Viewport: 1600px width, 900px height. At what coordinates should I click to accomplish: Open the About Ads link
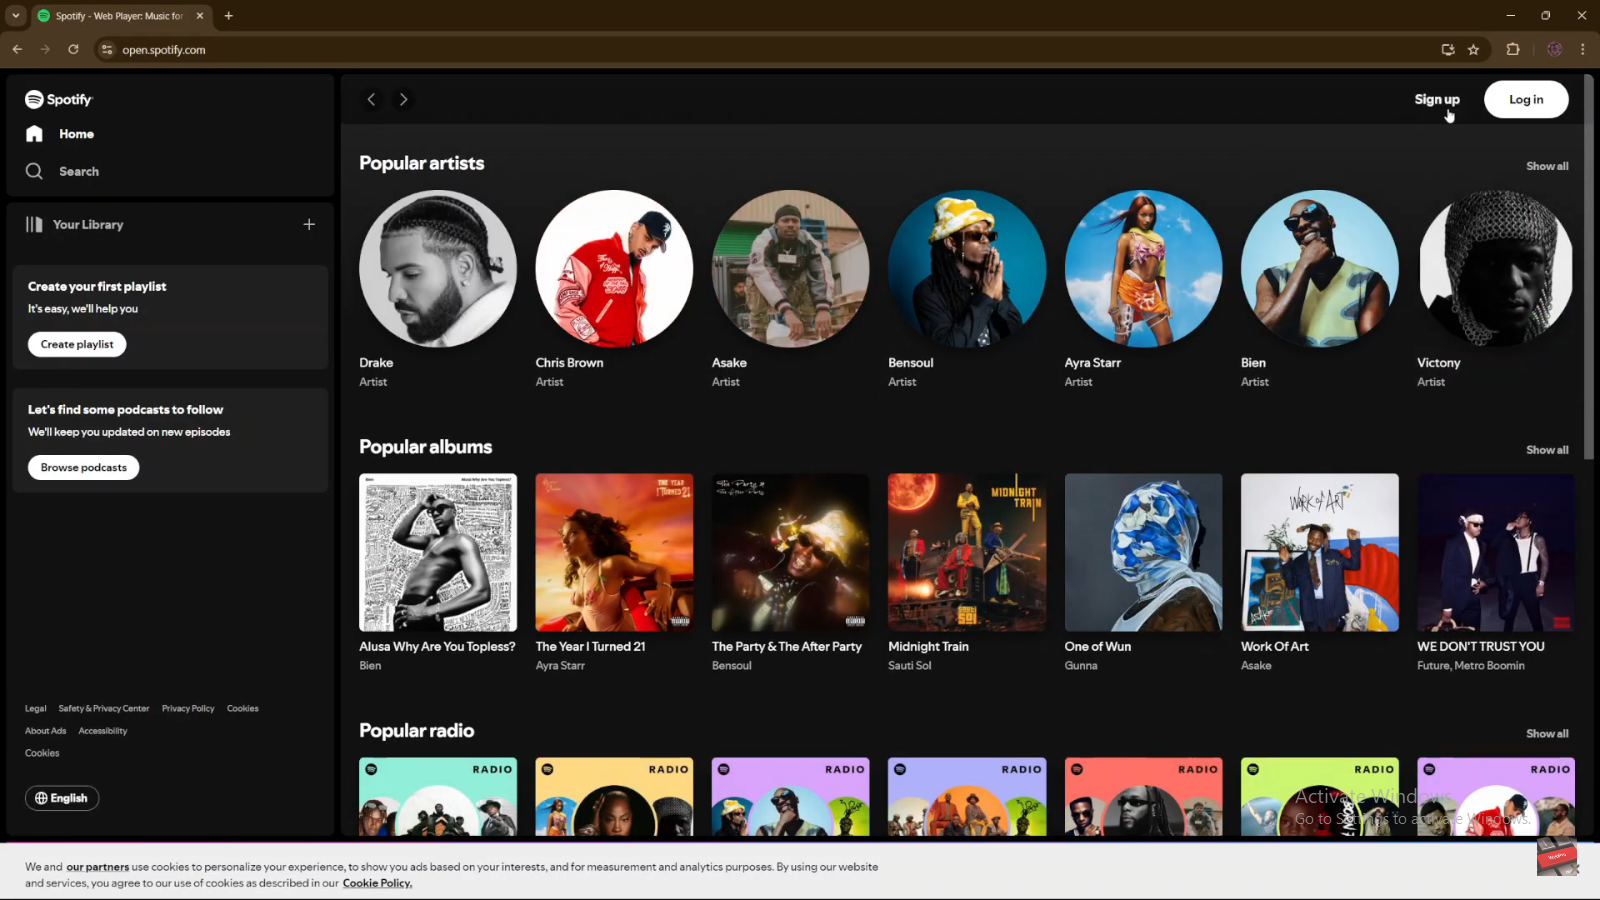(46, 731)
